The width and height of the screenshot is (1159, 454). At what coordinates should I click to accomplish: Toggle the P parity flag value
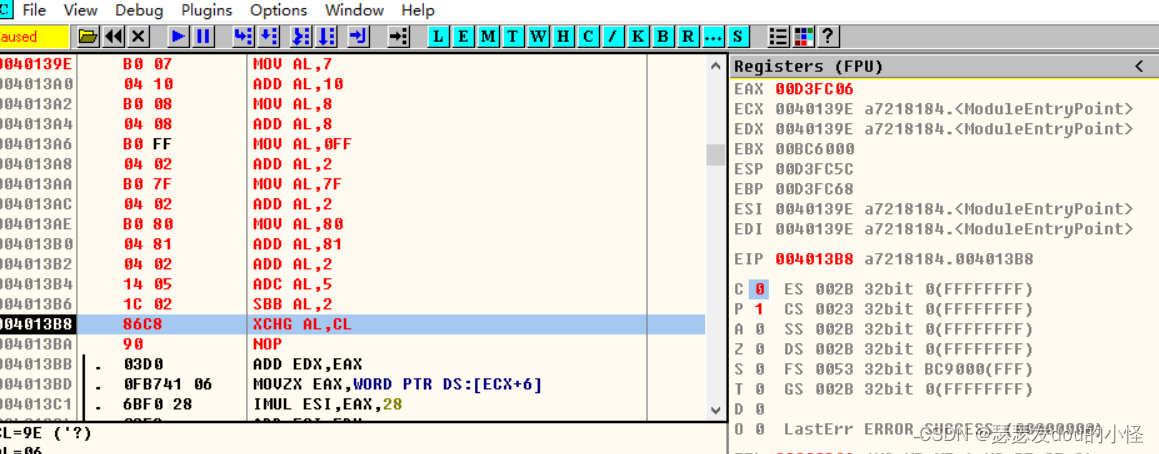(759, 309)
